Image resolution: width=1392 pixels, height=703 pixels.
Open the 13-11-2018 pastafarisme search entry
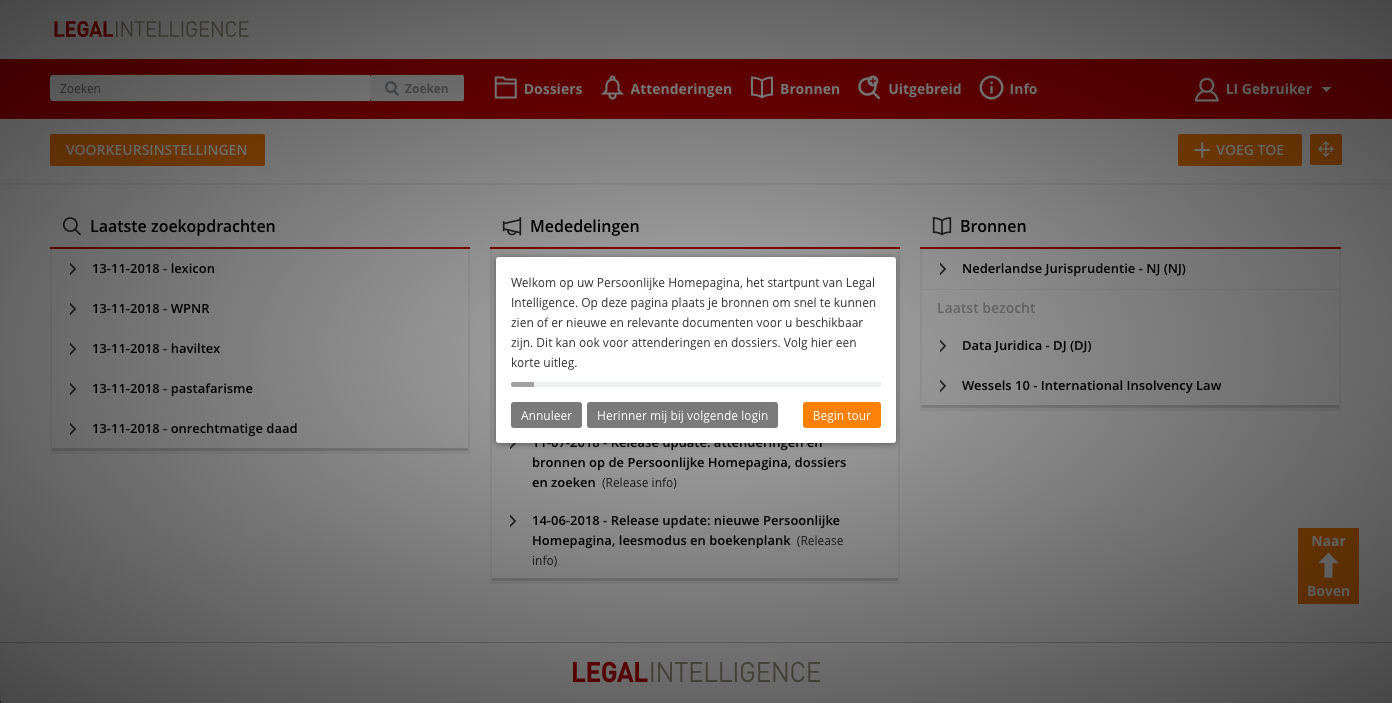point(172,389)
